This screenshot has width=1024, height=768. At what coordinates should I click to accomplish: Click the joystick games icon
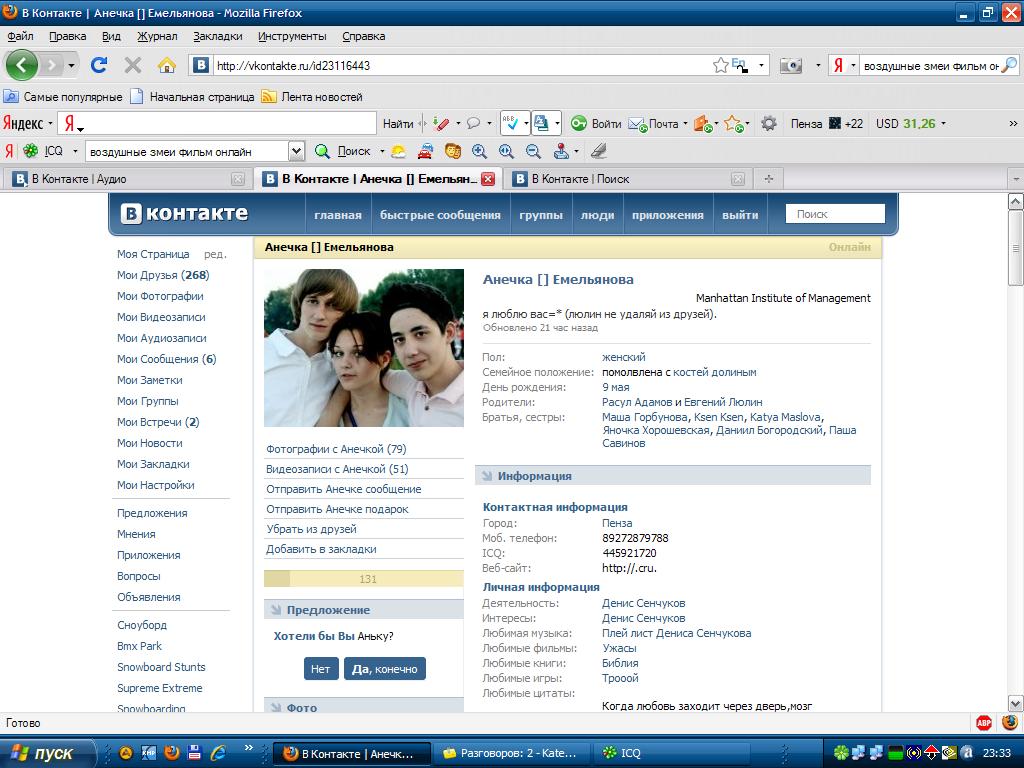point(561,152)
